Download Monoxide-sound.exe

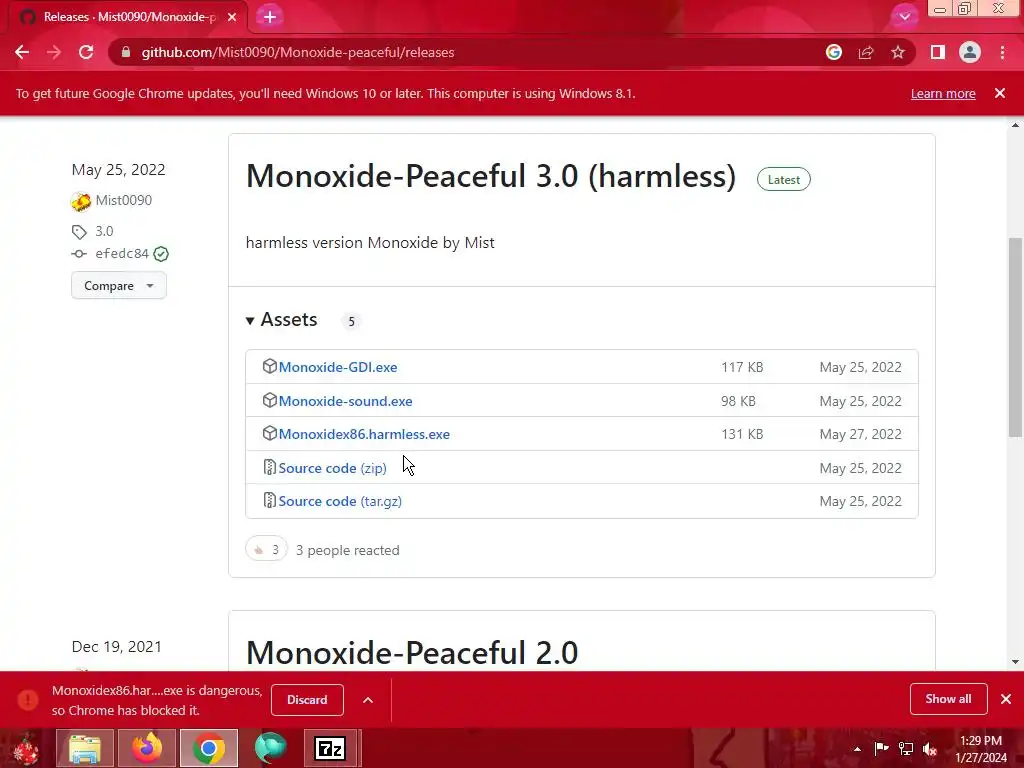pyautogui.click(x=345, y=401)
